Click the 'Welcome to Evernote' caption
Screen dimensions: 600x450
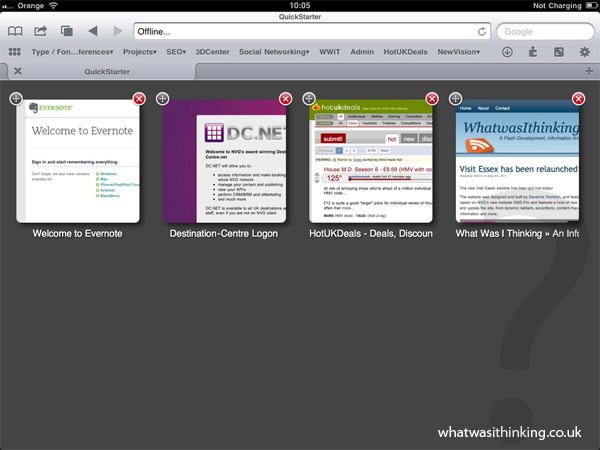click(x=77, y=233)
